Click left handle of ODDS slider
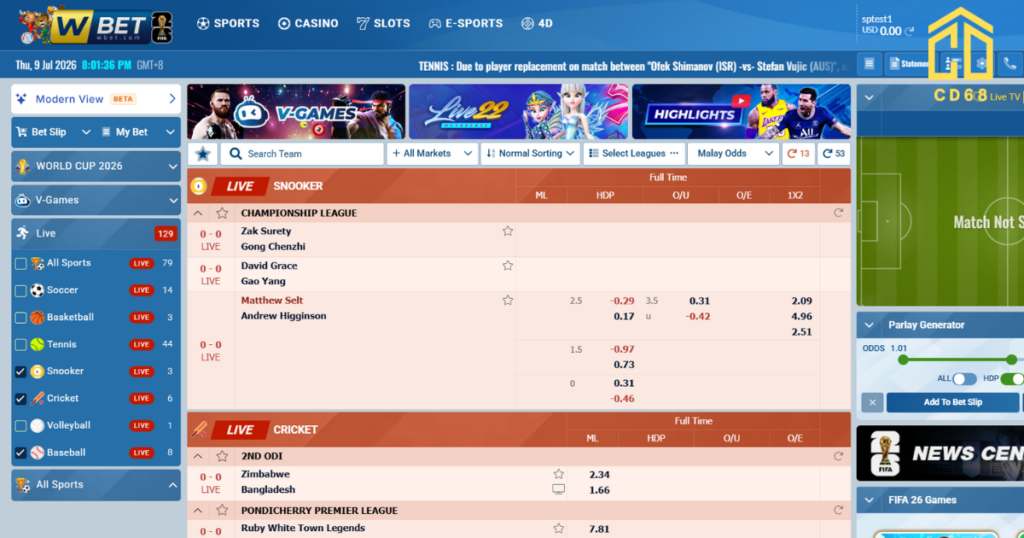Viewport: 1024px width, 538px height. coord(903,360)
